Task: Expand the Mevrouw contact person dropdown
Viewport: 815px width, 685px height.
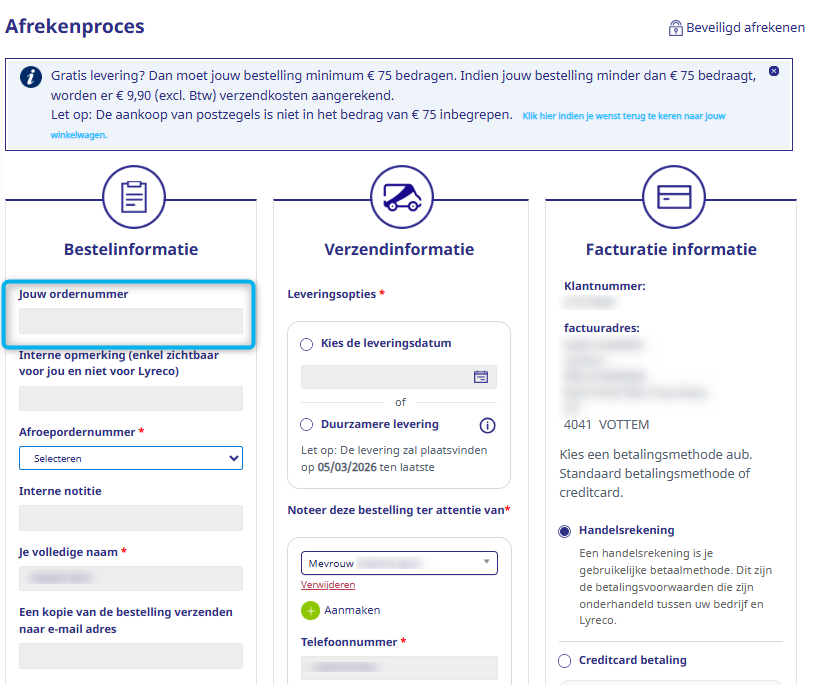Action: tap(399, 562)
